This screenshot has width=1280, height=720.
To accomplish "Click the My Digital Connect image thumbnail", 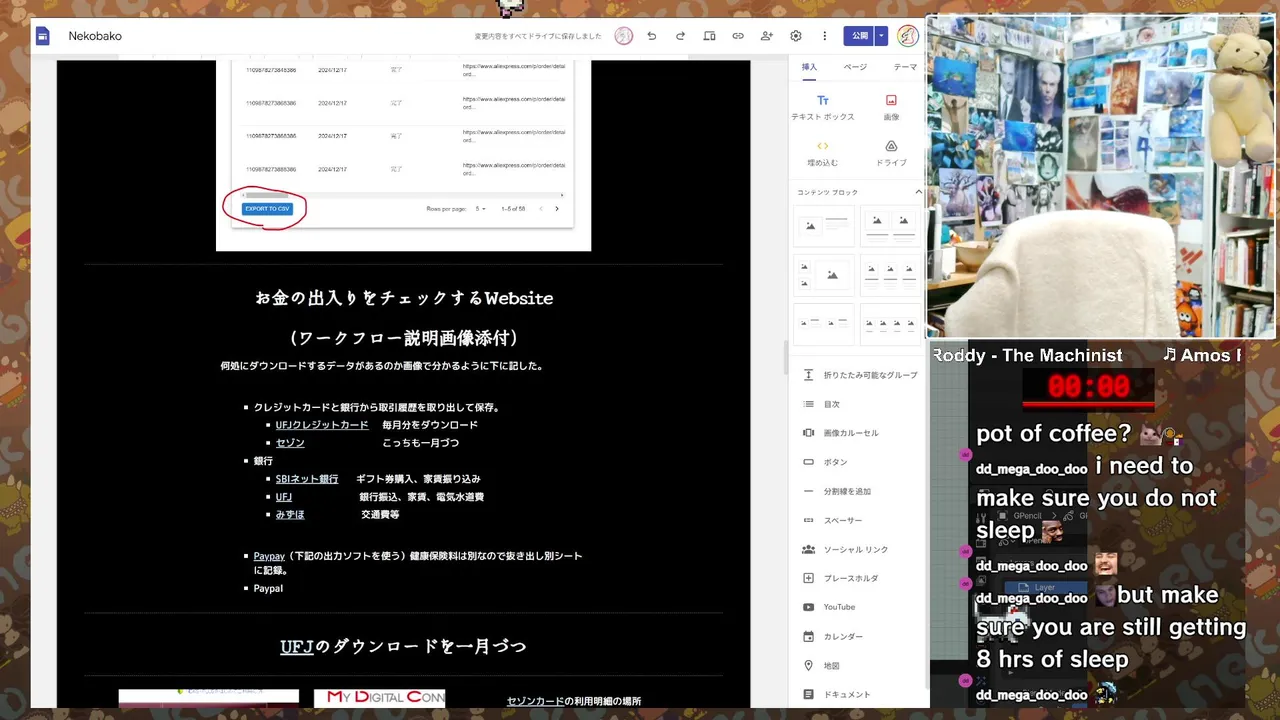I will point(379,698).
